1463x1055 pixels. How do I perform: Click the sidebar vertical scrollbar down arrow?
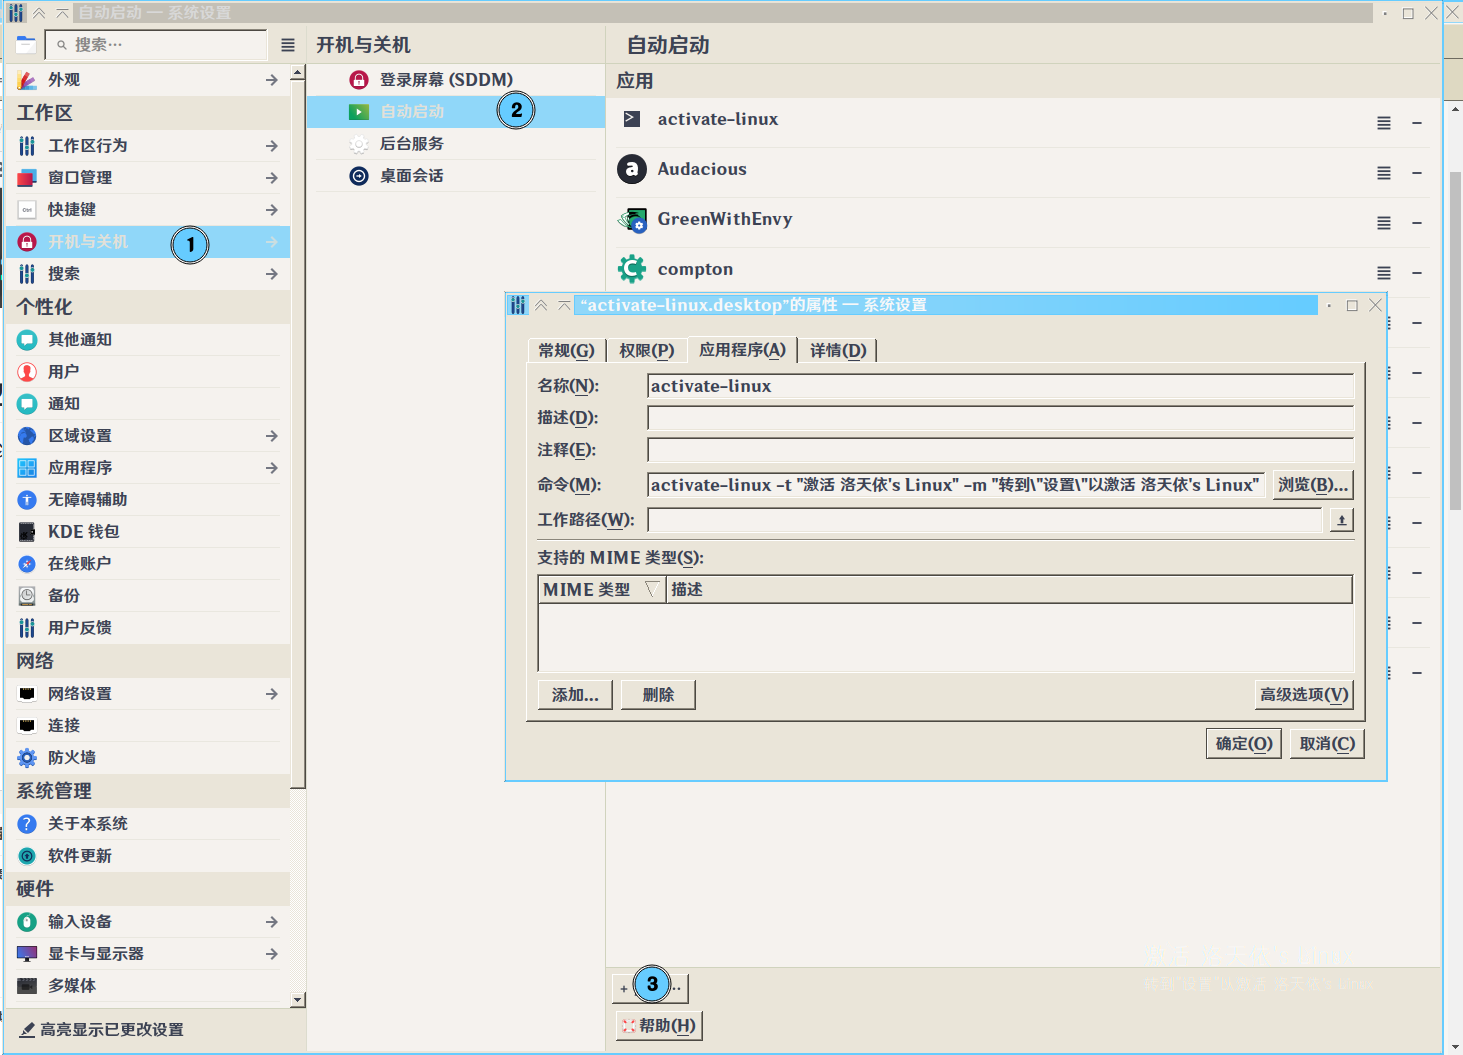(298, 1000)
